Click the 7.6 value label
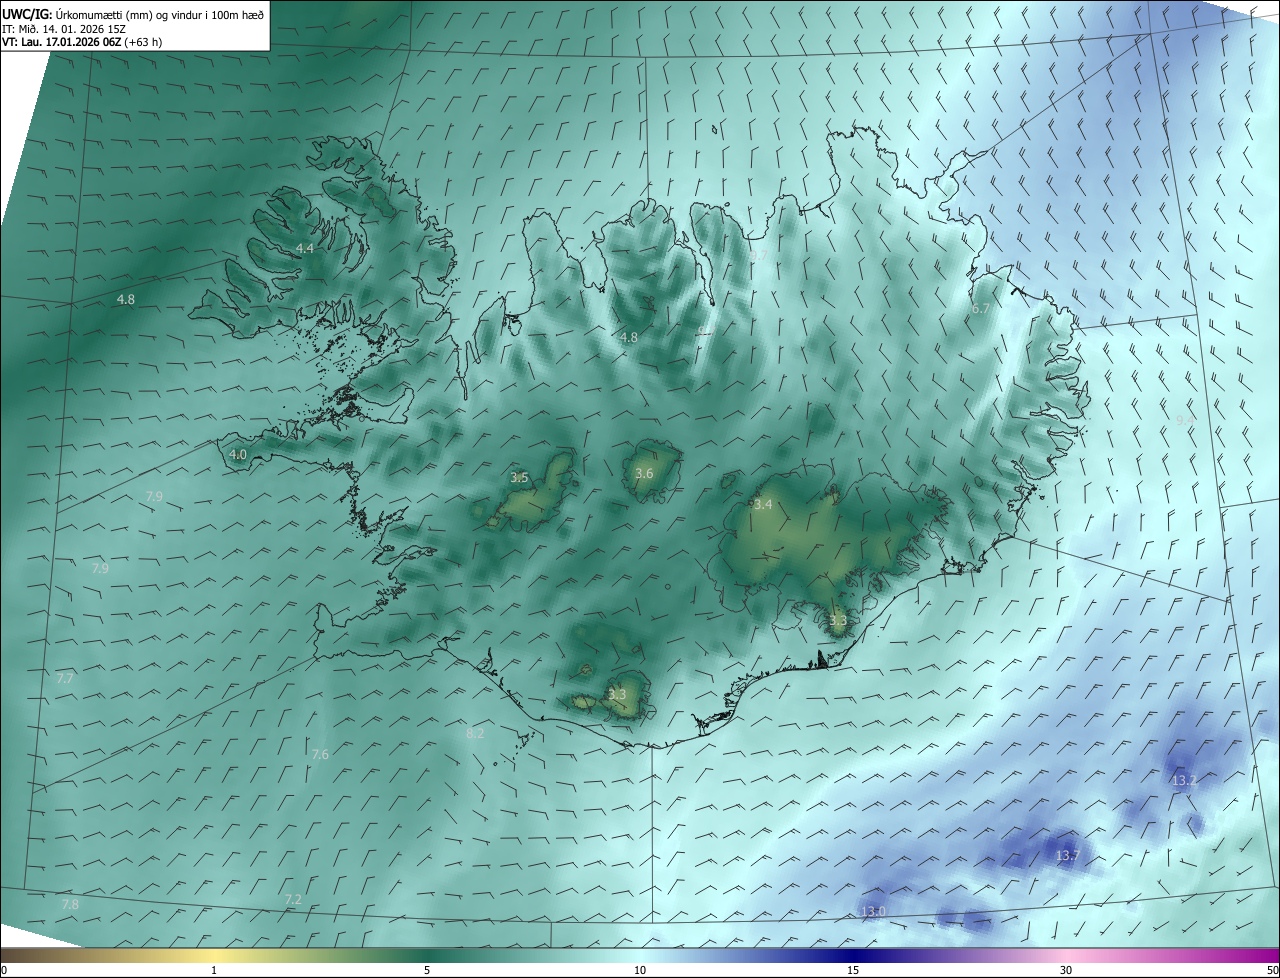This screenshot has height=978, width=1280. tap(320, 754)
